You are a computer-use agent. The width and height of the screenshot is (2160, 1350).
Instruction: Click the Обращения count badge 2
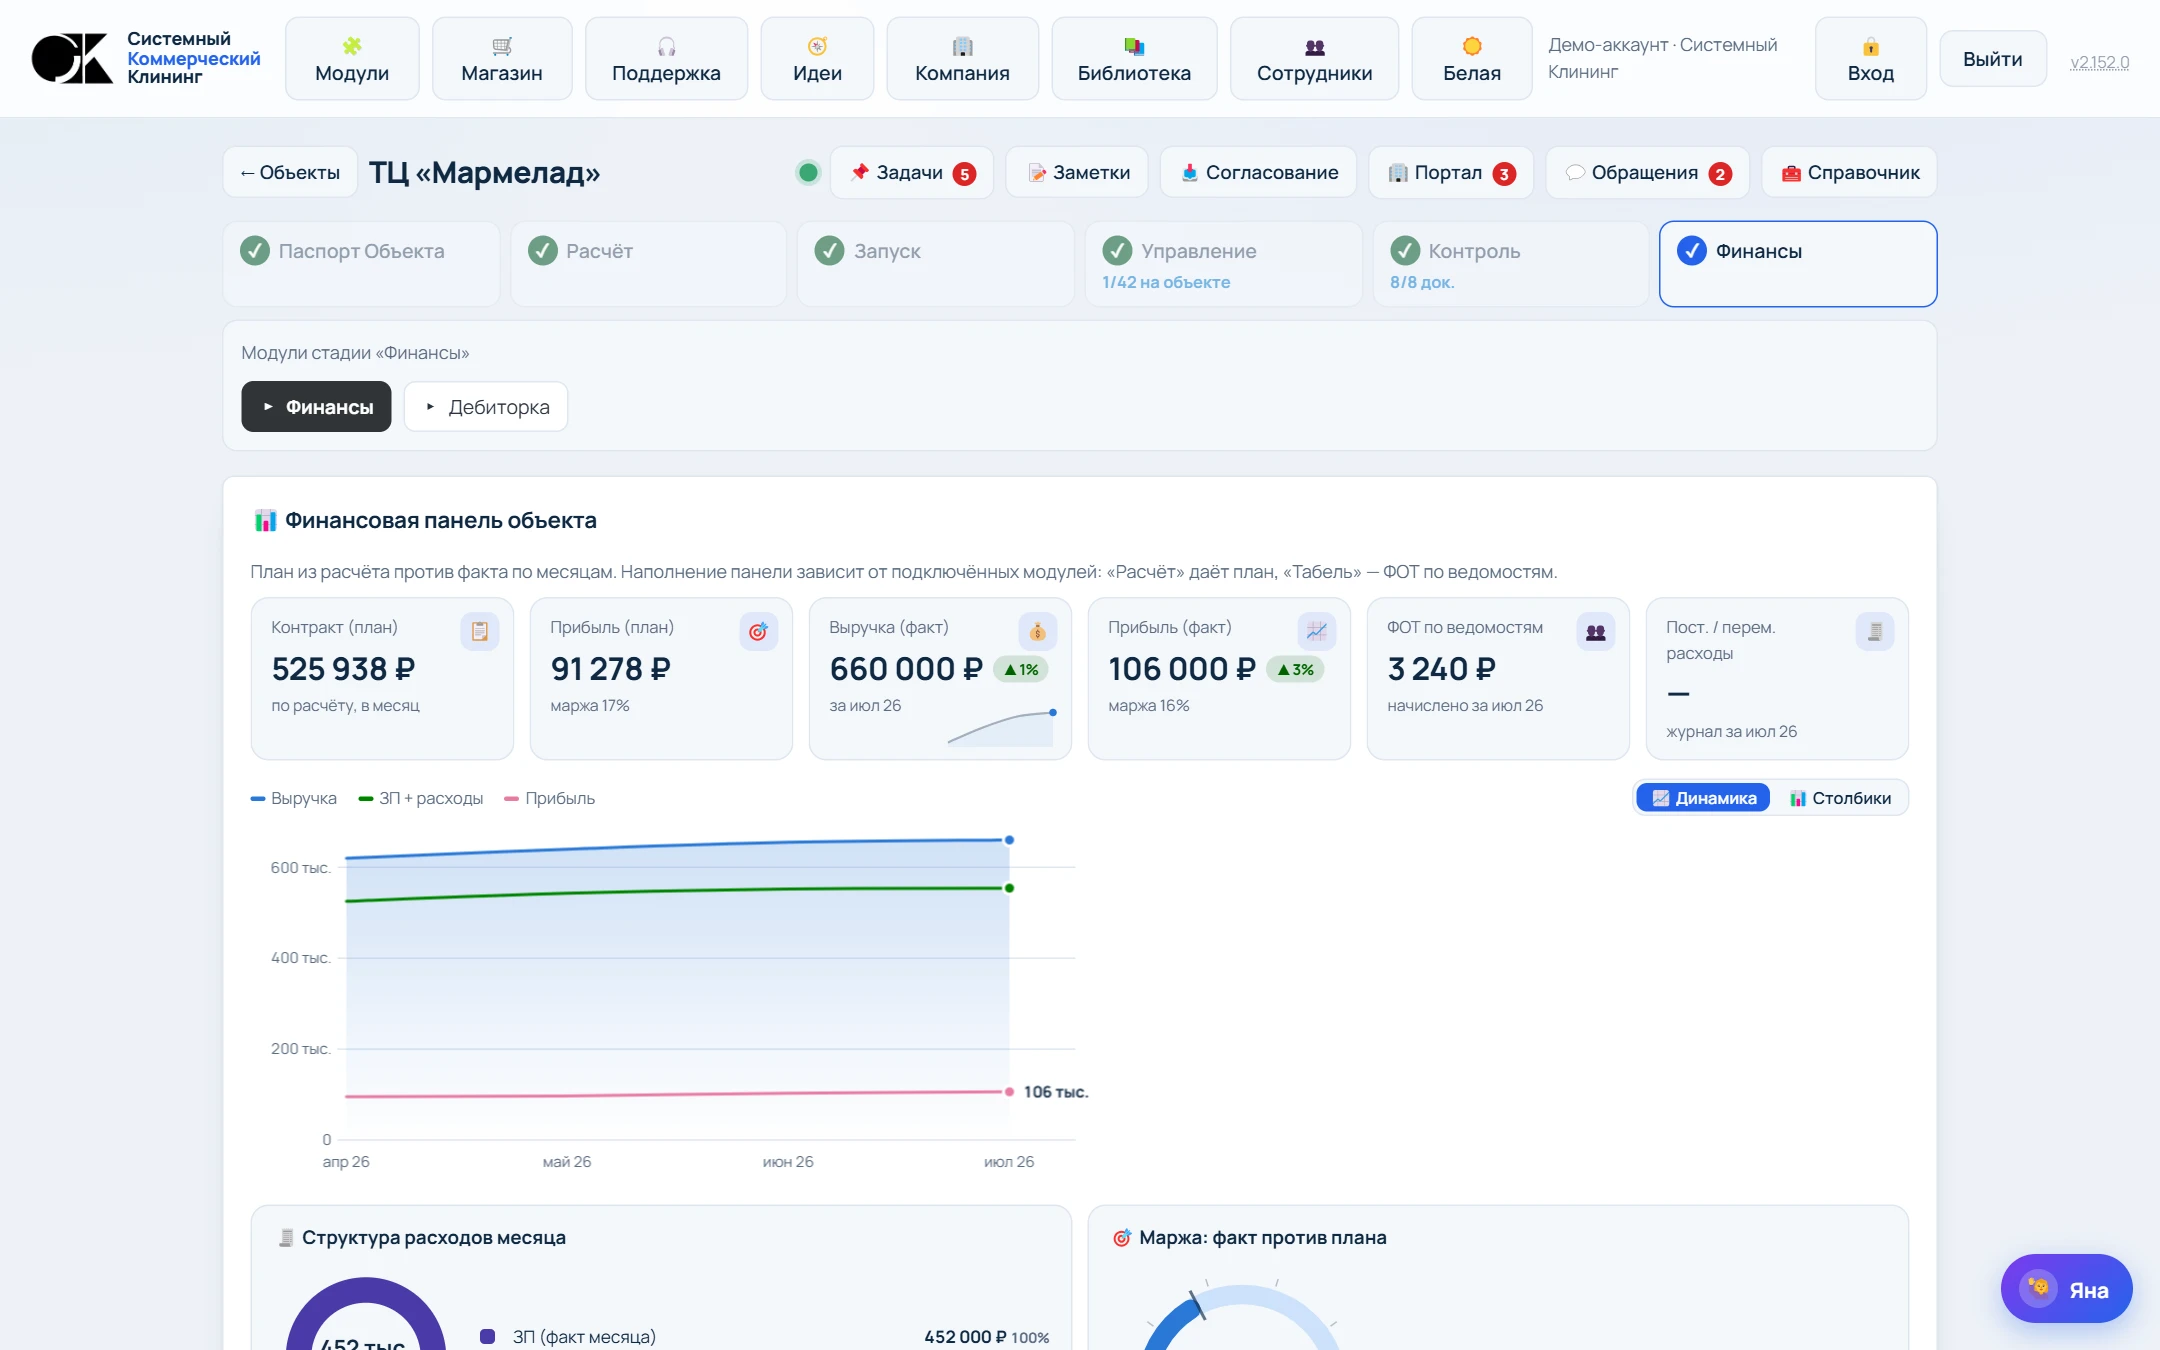point(1720,174)
